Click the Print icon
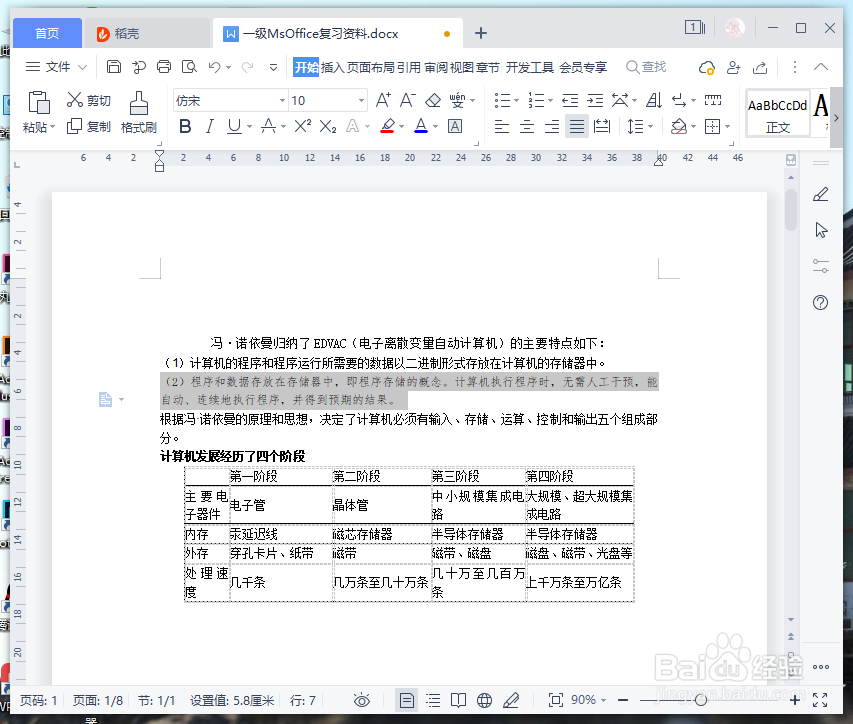This screenshot has height=724, width=853. pos(164,67)
